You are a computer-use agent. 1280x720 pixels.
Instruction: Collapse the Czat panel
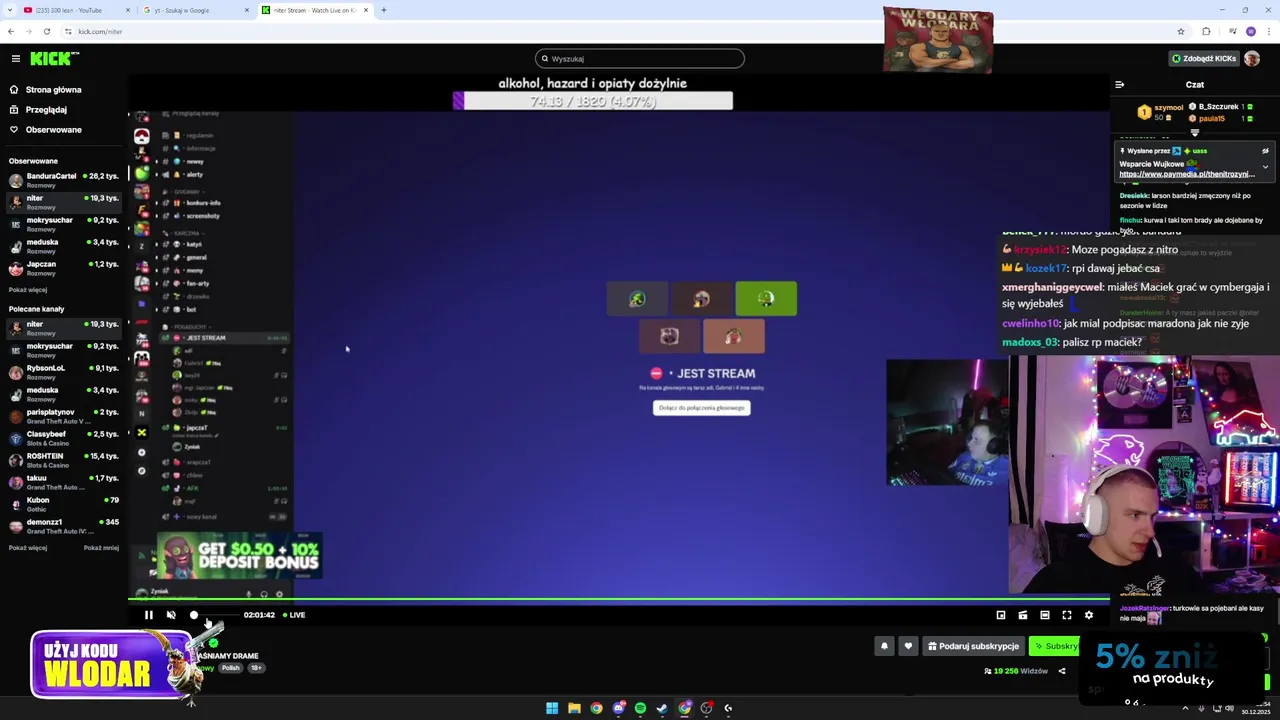click(1120, 85)
